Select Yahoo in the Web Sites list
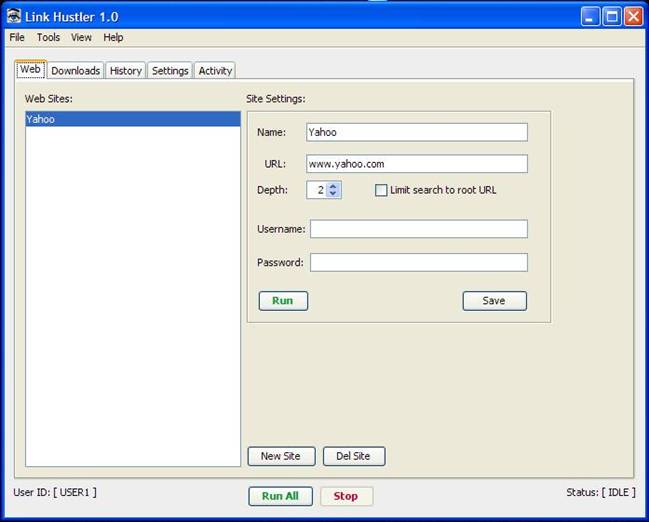 click(x=133, y=119)
